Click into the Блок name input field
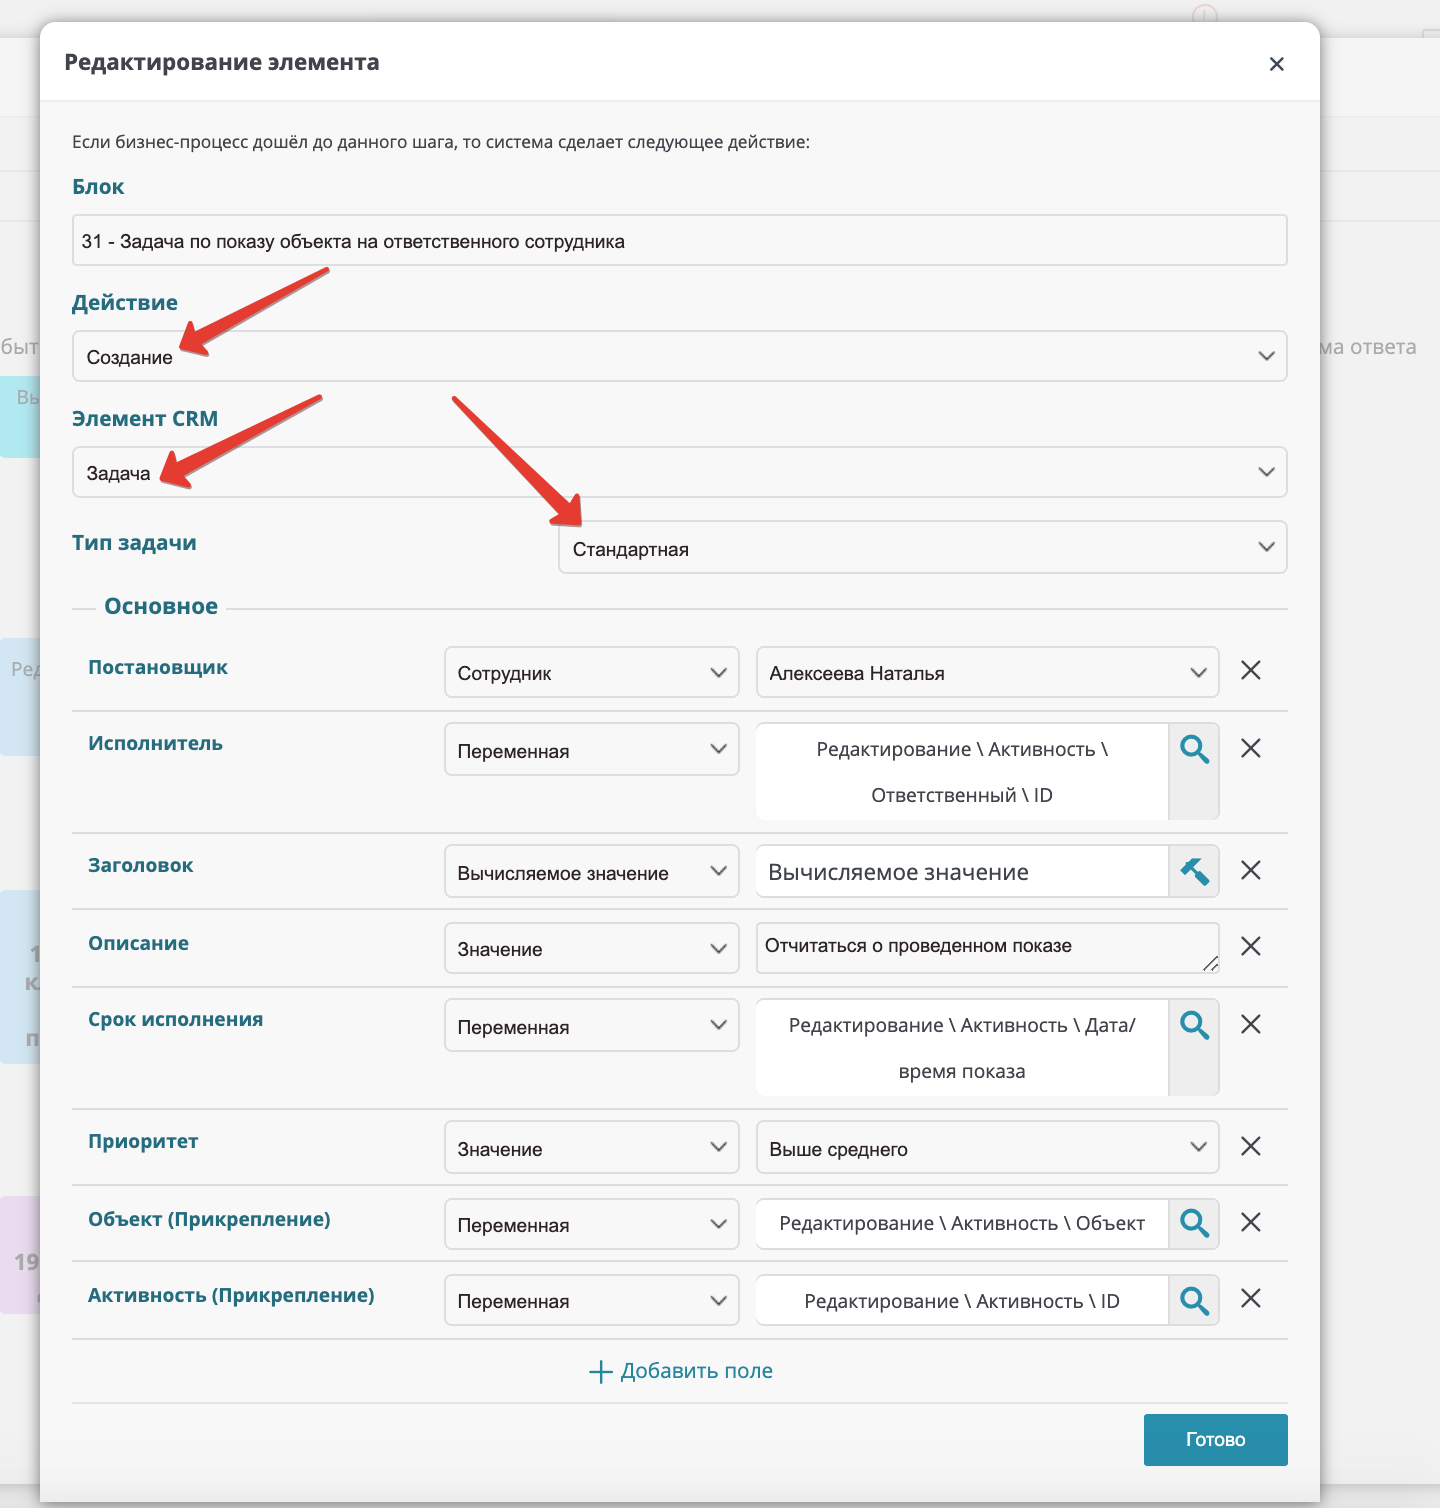 pos(679,240)
